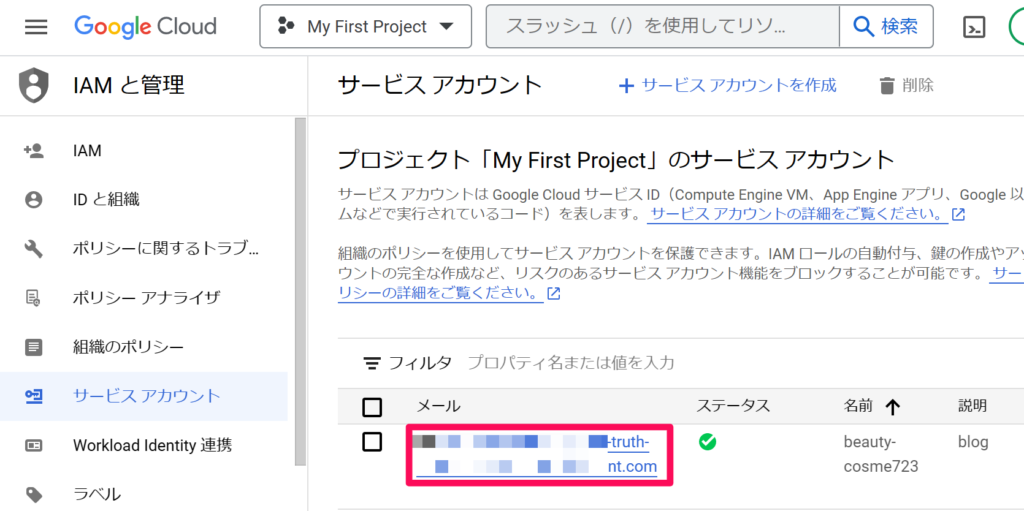Select サービス アカウント in sidebar
Screen dimensions: 1024x511
144,396
